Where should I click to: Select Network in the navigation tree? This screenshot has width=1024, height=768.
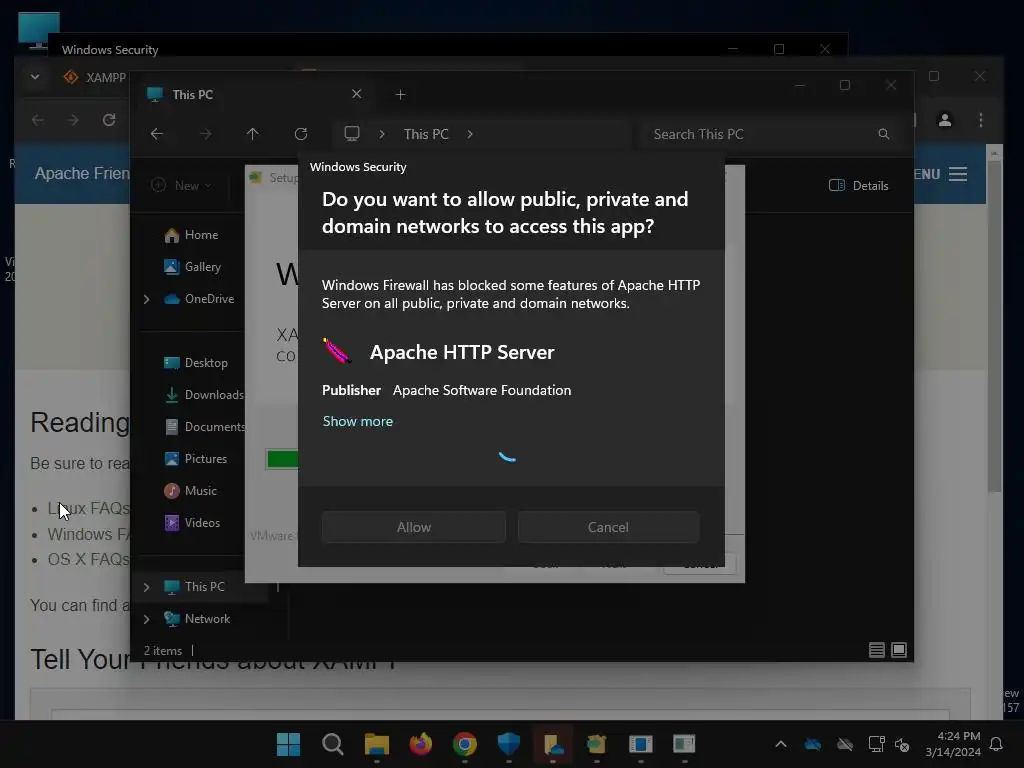pos(197,618)
